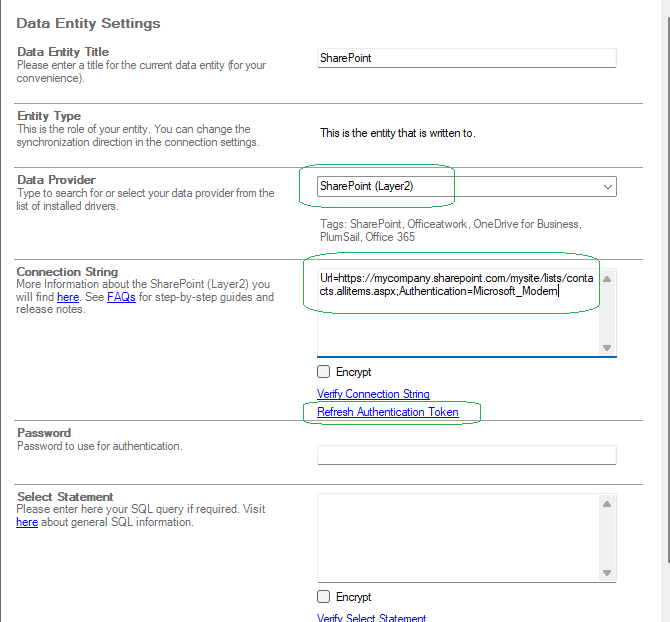The height and width of the screenshot is (622, 670).
Task: Open the 'here' link in Connection String description
Action: tap(68, 297)
